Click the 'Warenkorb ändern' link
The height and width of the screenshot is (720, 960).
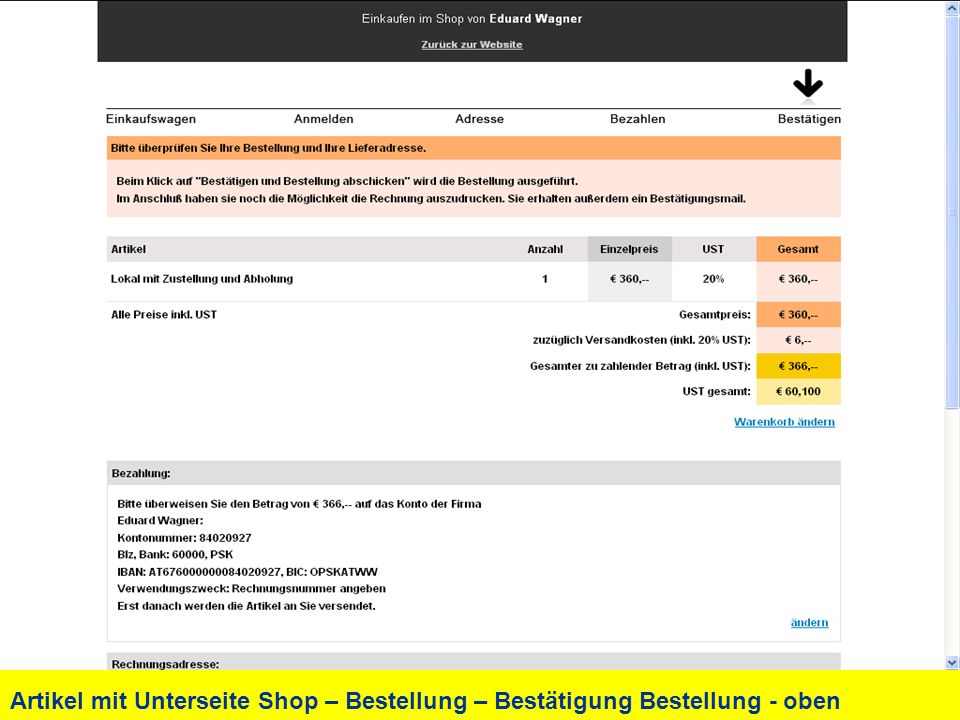(784, 422)
